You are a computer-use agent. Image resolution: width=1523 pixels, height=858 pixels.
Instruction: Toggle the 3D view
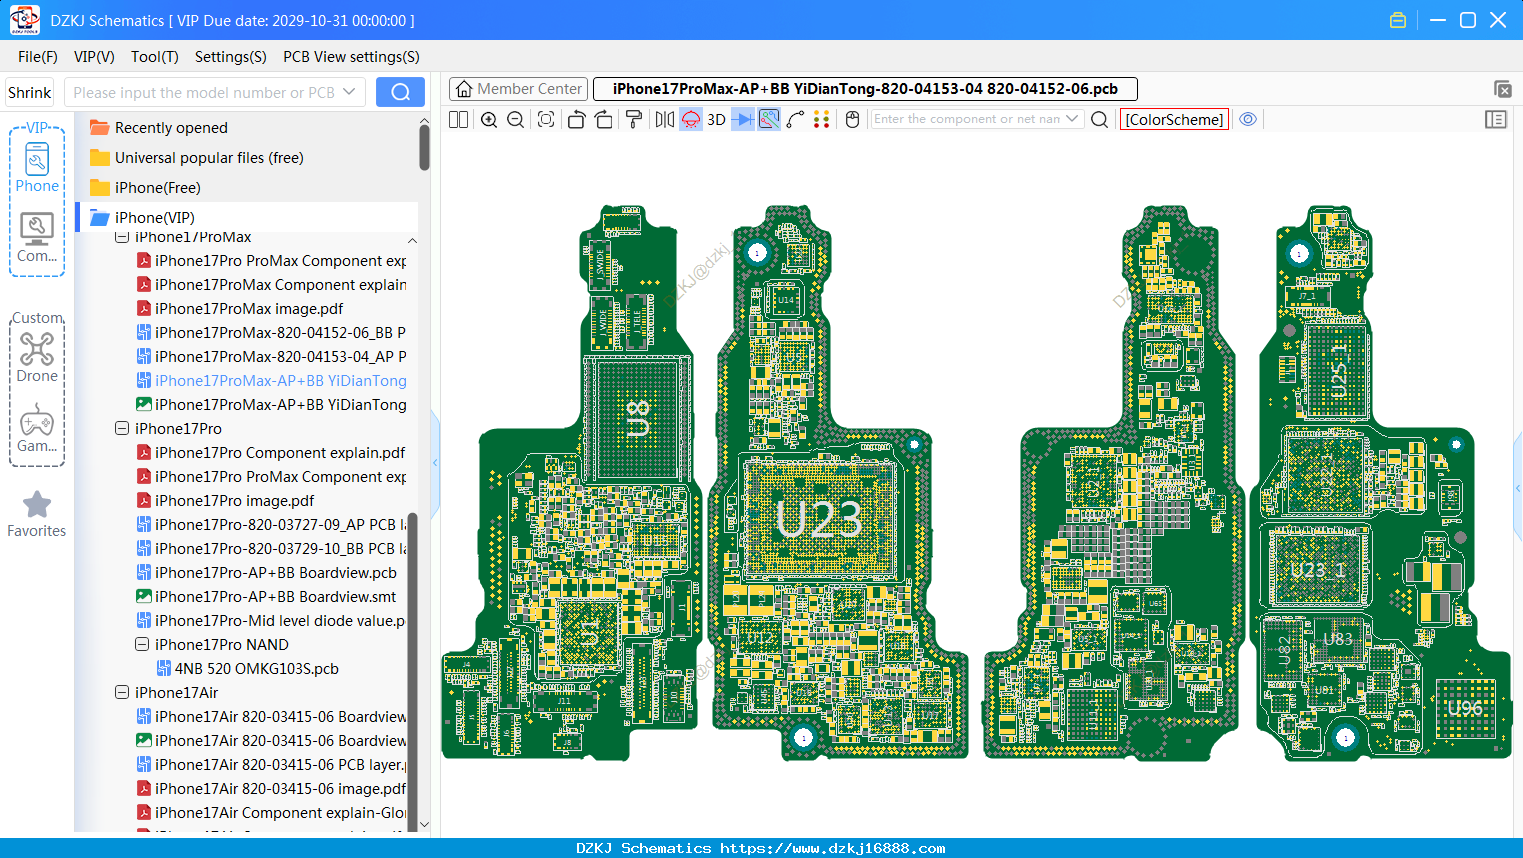point(716,120)
